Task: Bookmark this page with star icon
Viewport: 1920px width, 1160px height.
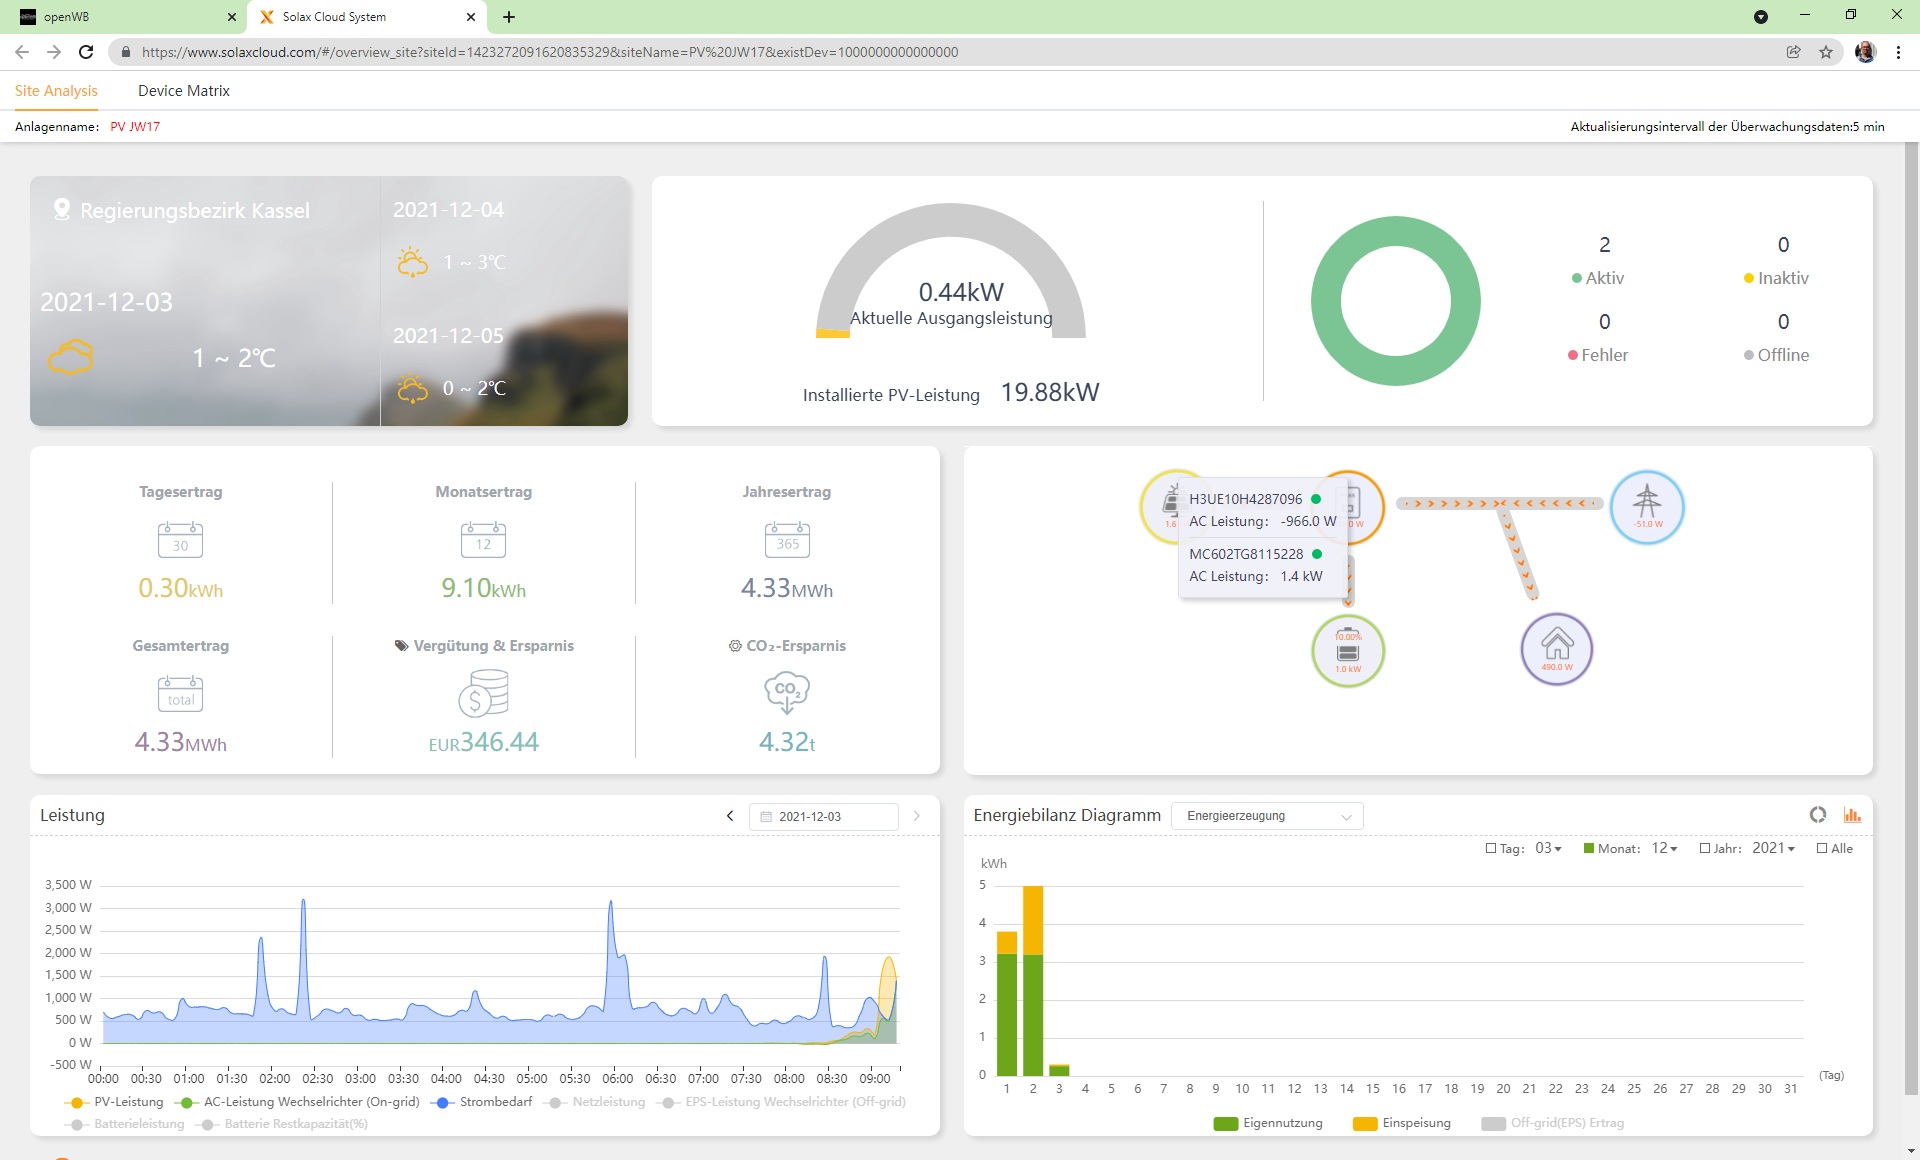Action: [1826, 52]
